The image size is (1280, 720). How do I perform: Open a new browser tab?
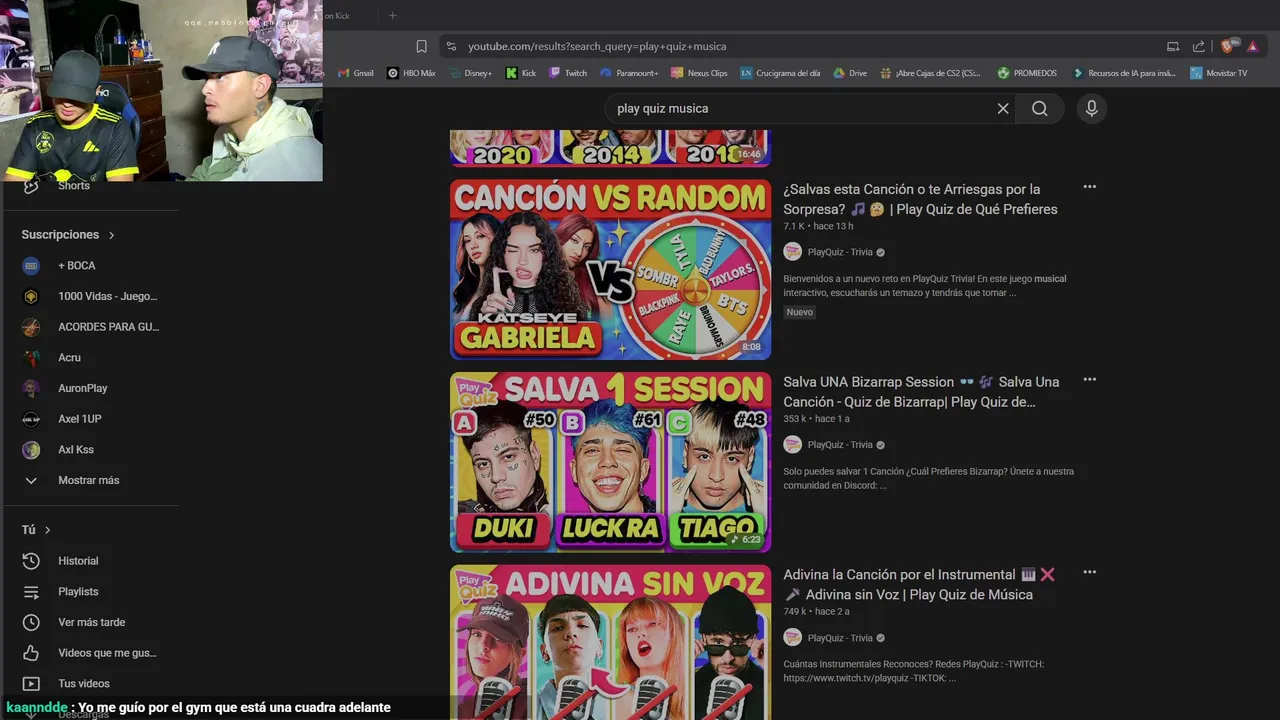point(392,15)
